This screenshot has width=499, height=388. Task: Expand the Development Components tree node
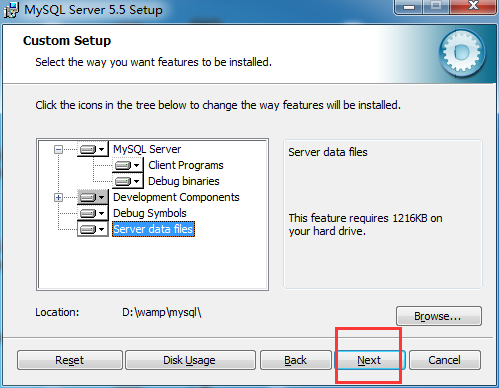click(58, 197)
